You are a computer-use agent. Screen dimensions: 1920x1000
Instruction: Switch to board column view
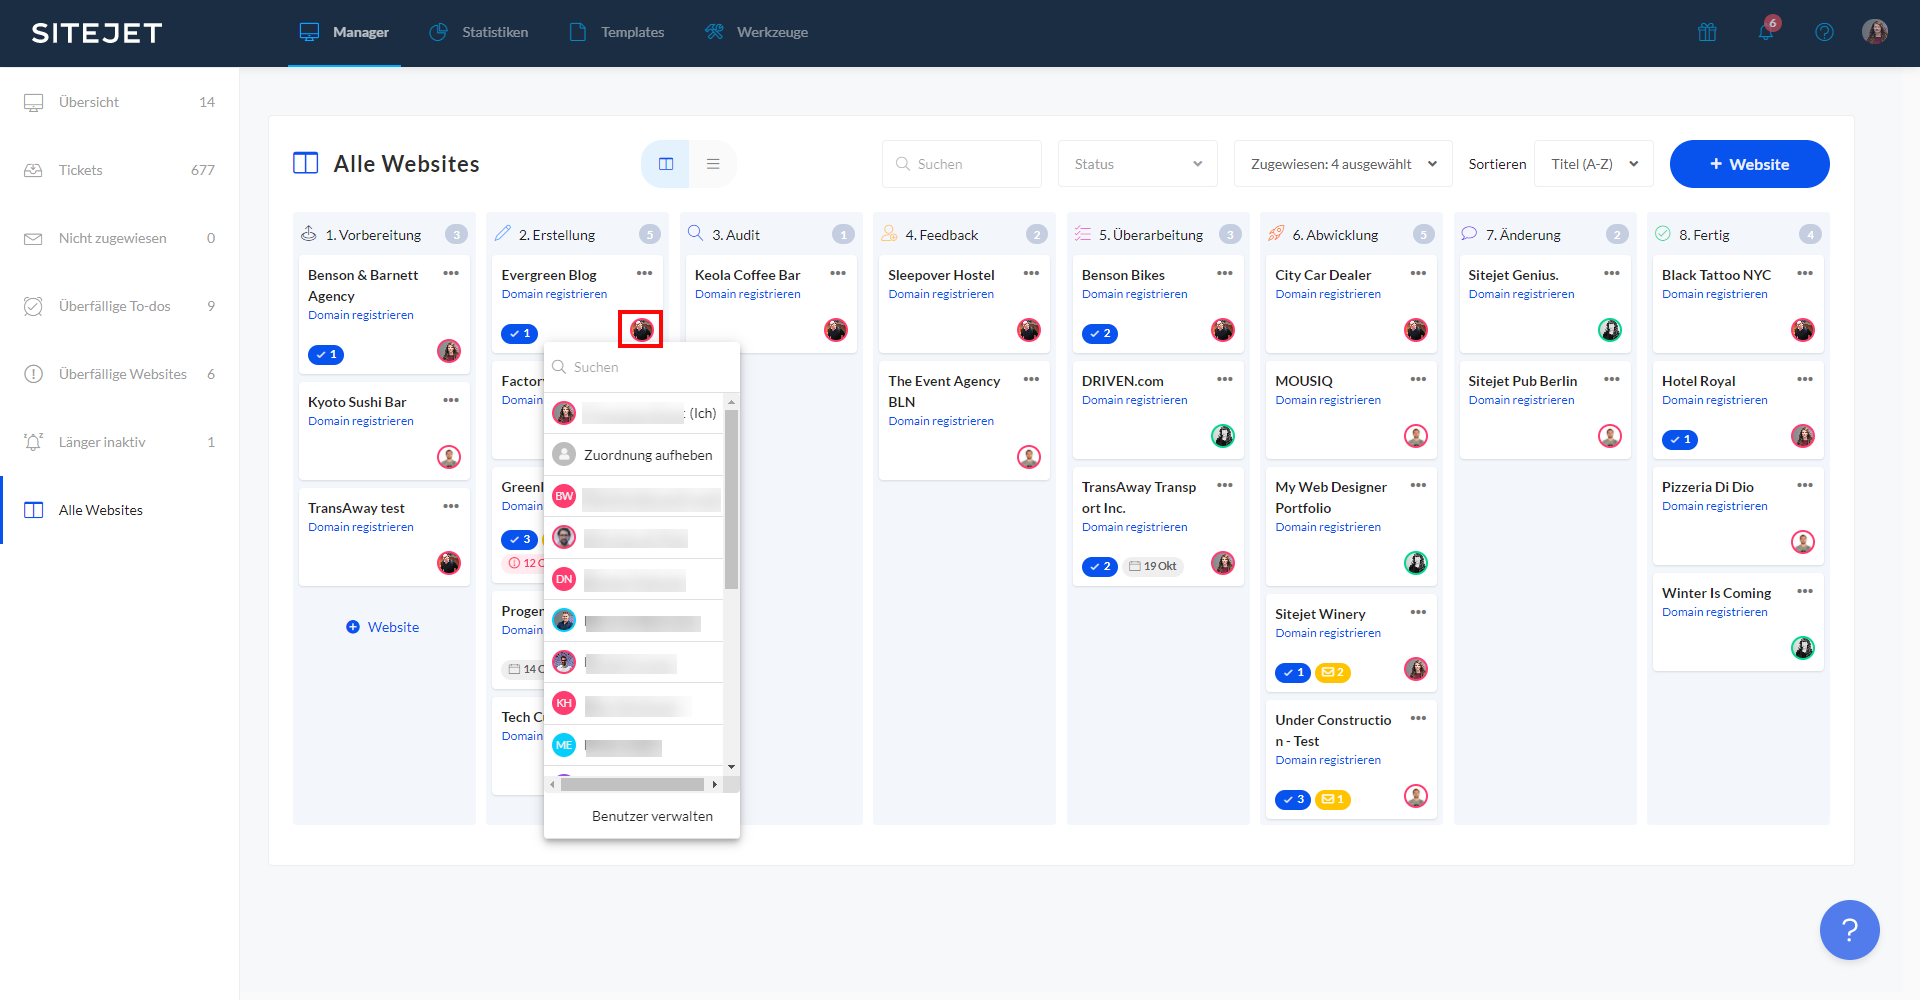(666, 164)
